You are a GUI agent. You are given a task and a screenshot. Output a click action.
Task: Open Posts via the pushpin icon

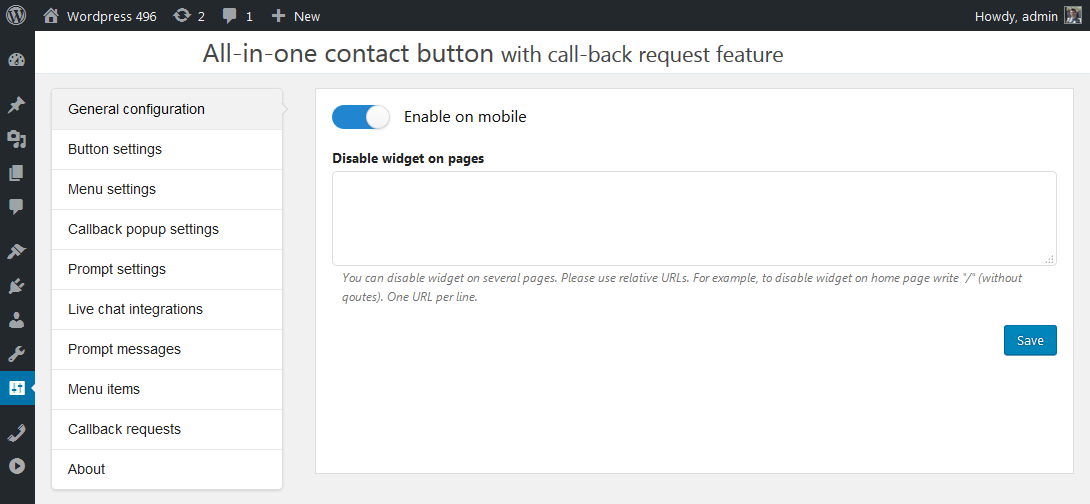click(x=17, y=105)
